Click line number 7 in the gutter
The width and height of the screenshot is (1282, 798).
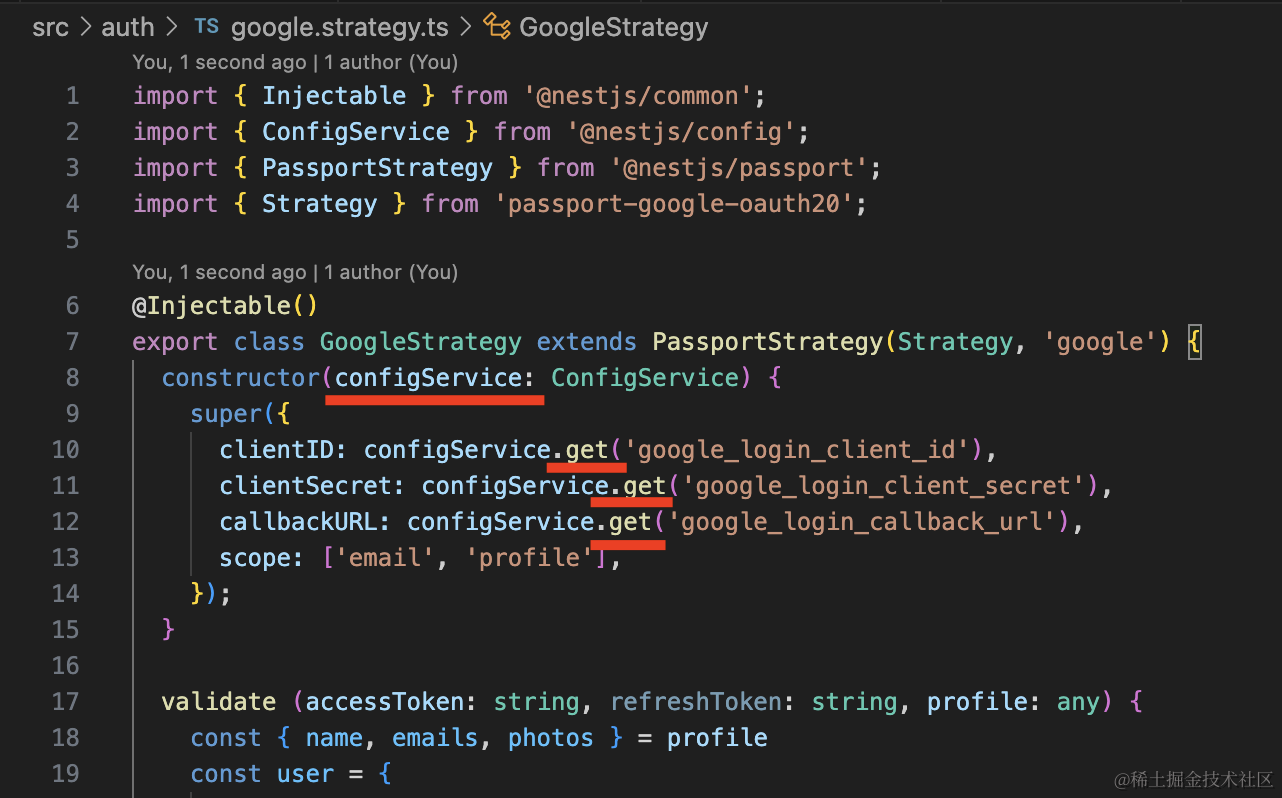pyautogui.click(x=71, y=342)
